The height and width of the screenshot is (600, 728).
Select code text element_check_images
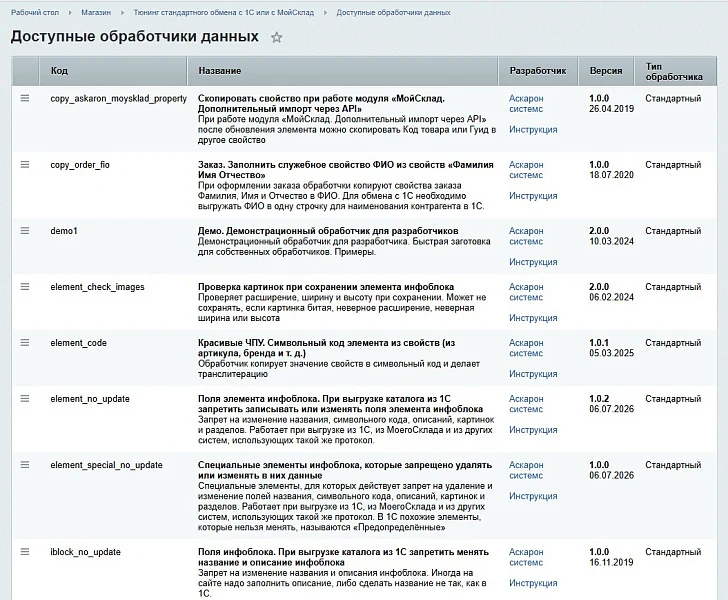point(98,287)
